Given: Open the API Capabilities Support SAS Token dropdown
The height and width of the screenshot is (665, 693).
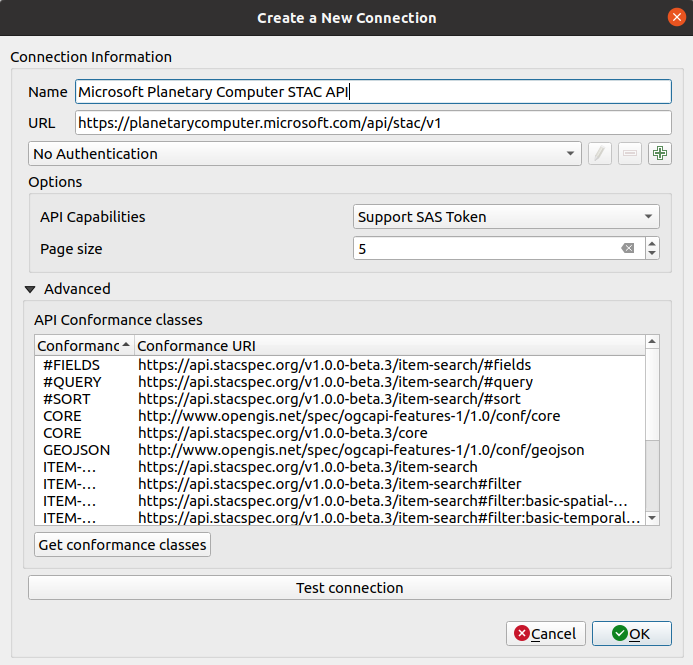Looking at the screenshot, I should (x=506, y=217).
